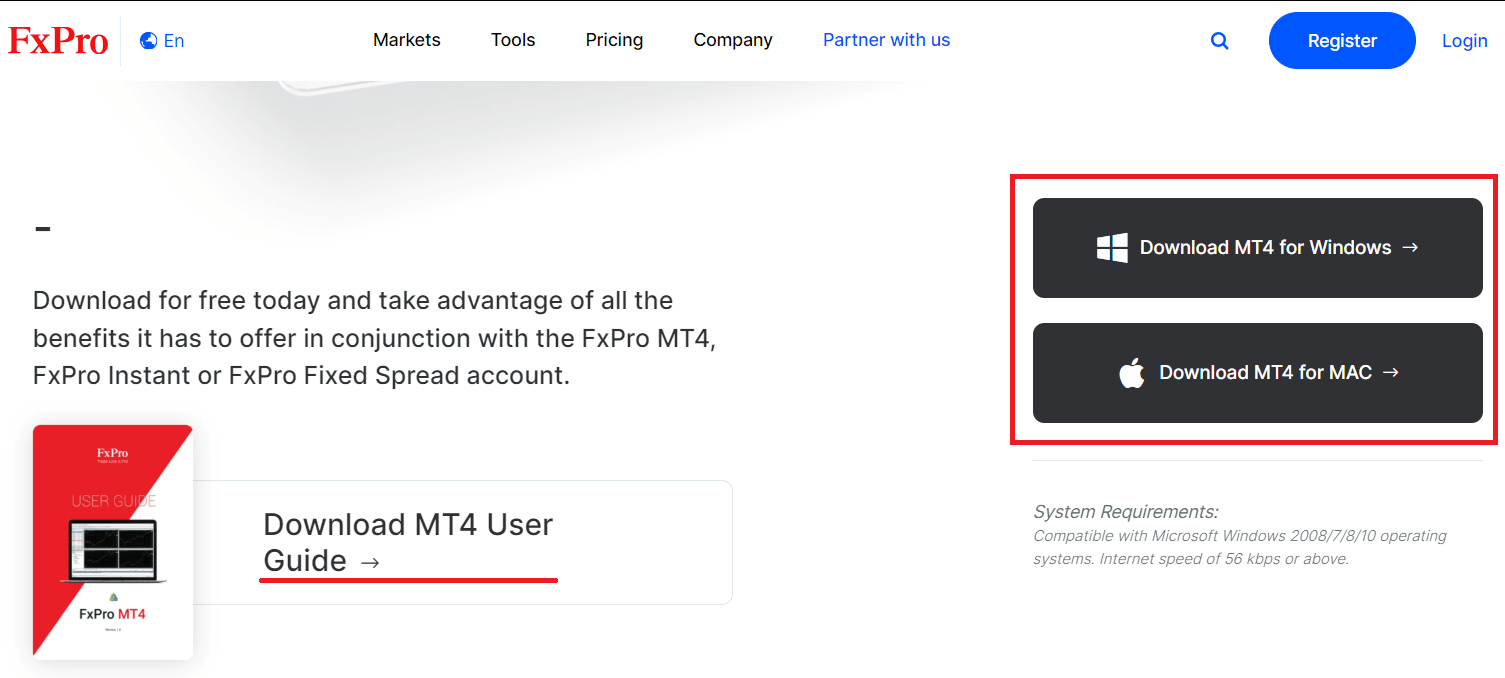
Task: Click the MT4 User Guide cover thumbnail
Action: [x=112, y=541]
